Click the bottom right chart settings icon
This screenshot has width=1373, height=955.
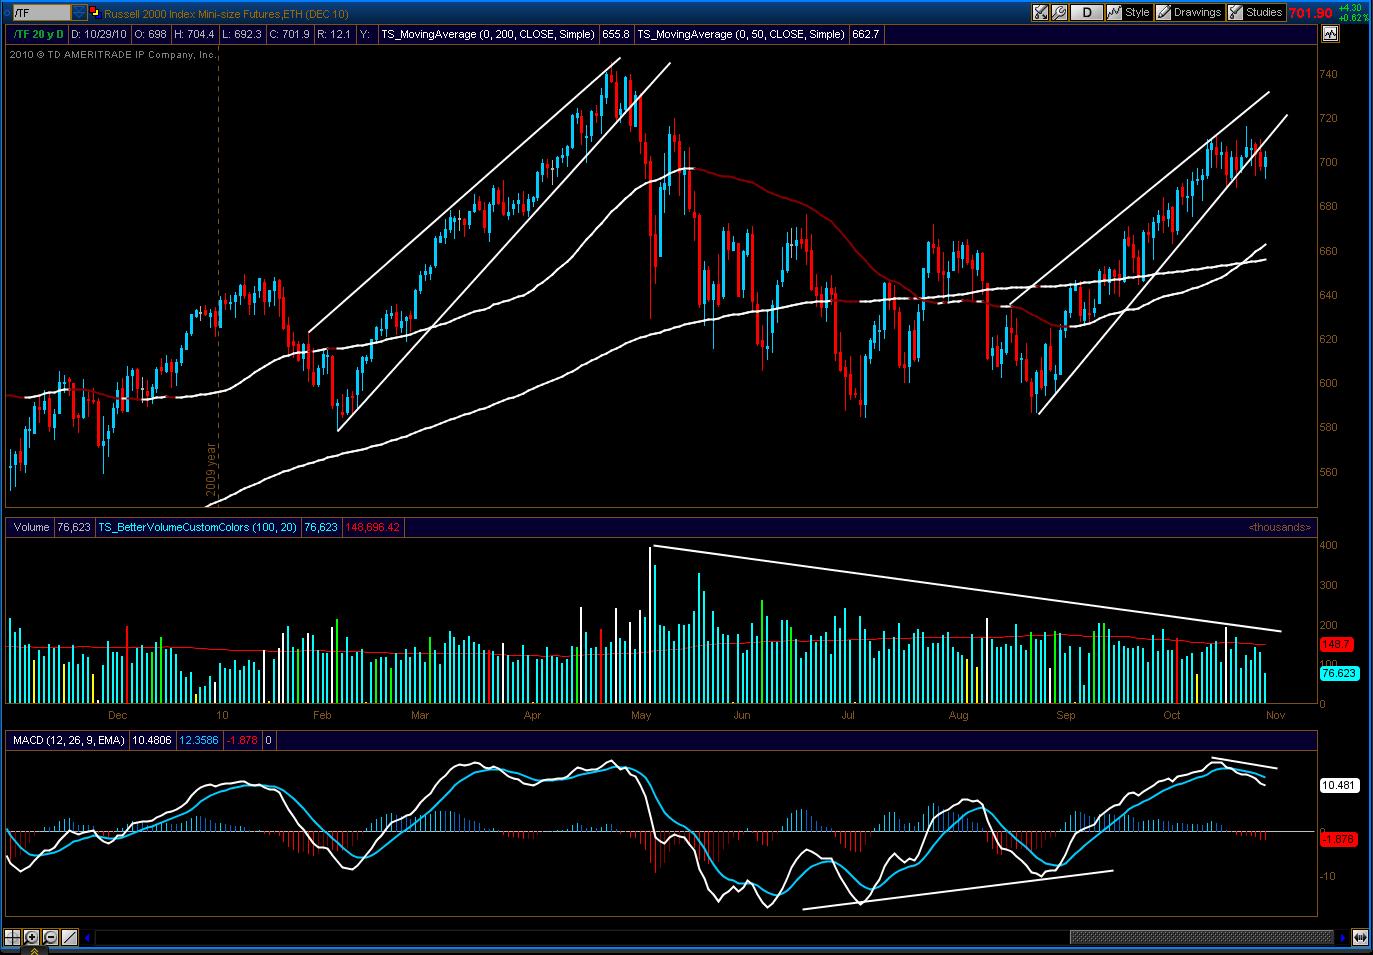pos(1360,937)
